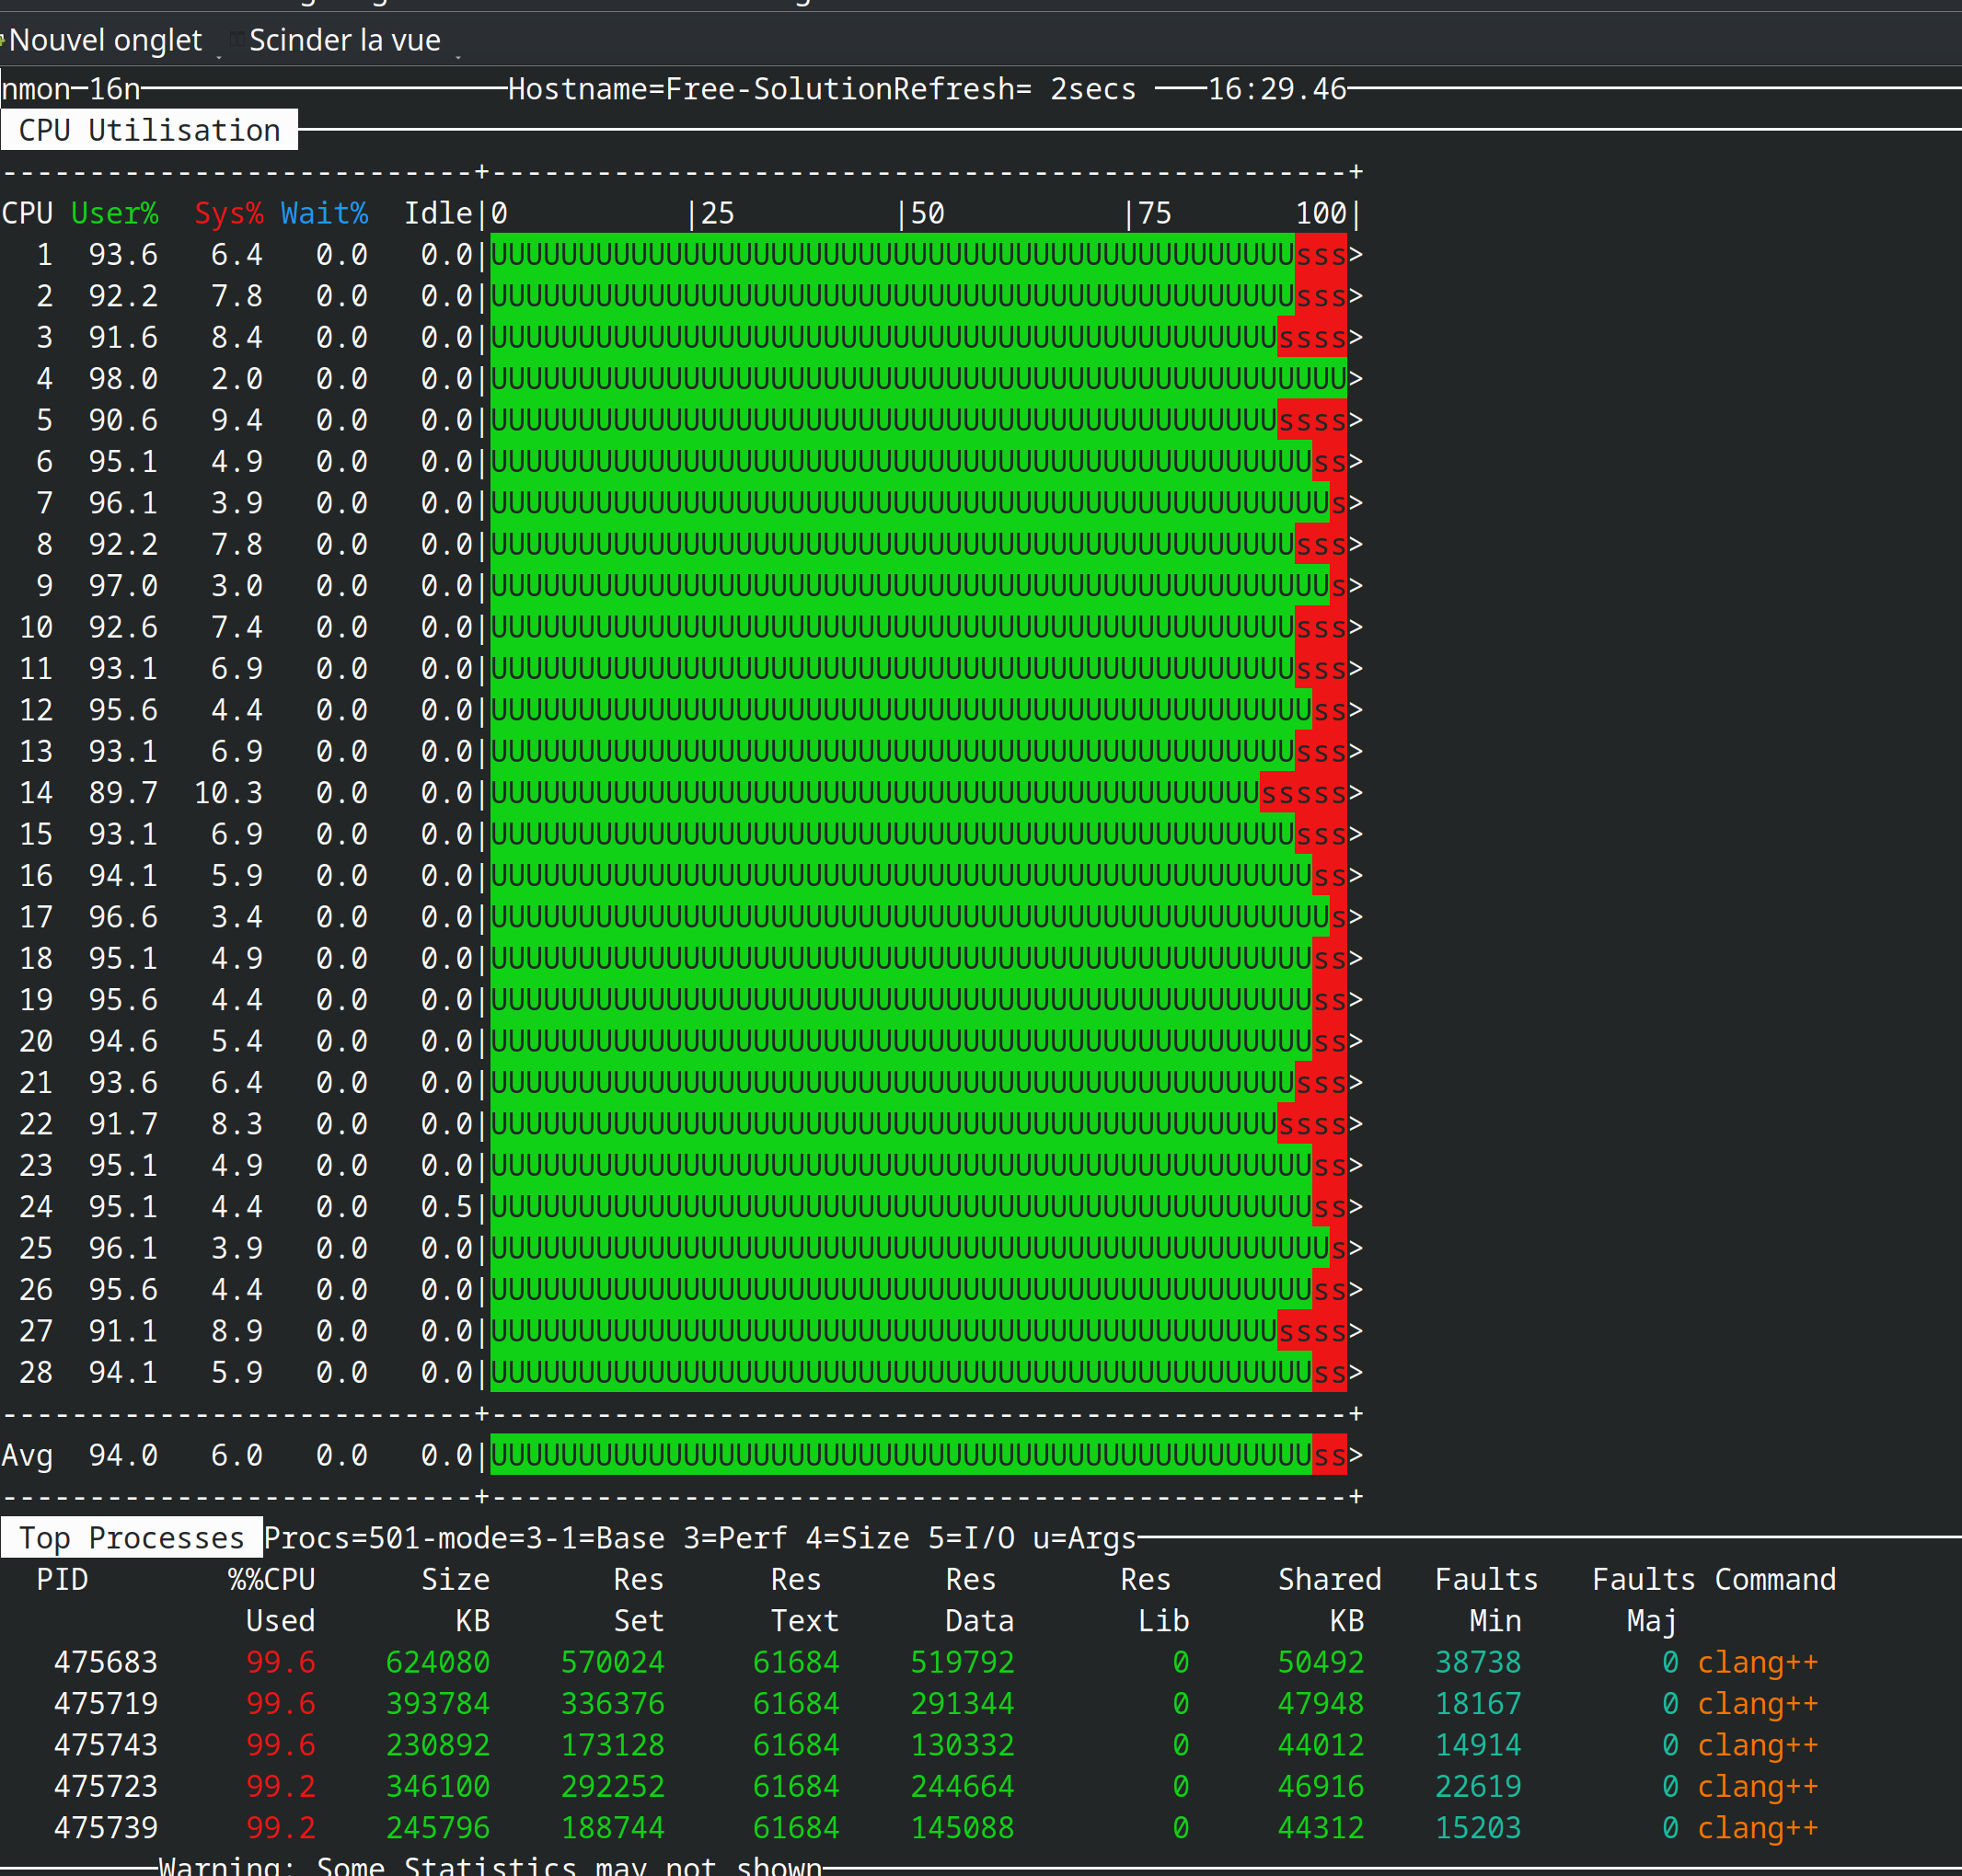Select process PID 475683
This screenshot has width=1962, height=1876.
pos(105,1662)
